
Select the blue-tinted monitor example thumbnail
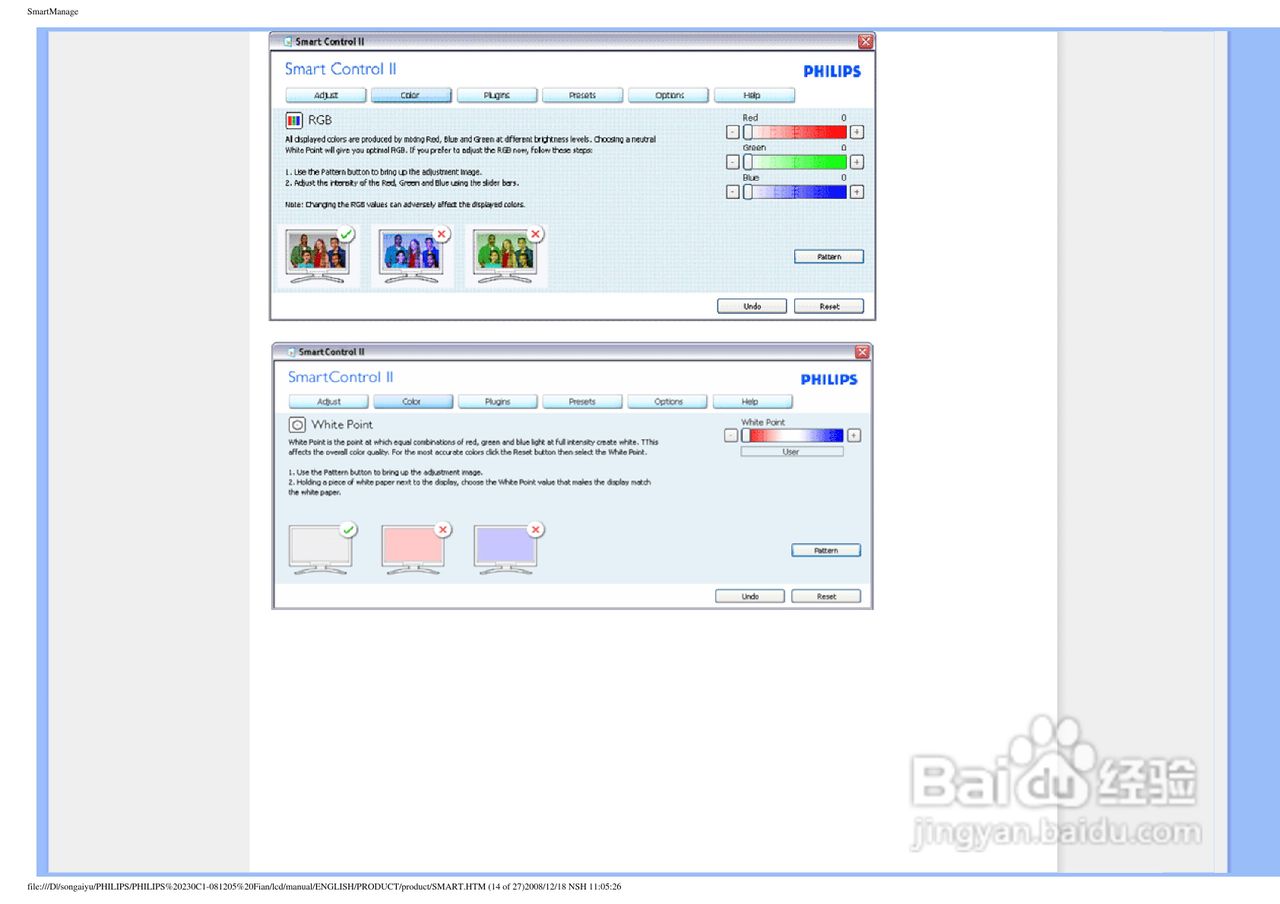[x=411, y=256]
